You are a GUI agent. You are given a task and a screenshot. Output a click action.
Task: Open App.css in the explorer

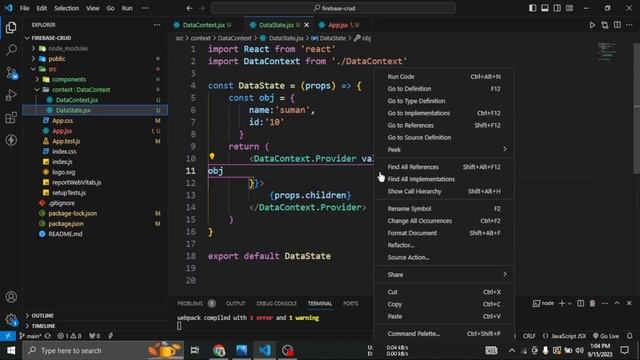click(x=62, y=120)
